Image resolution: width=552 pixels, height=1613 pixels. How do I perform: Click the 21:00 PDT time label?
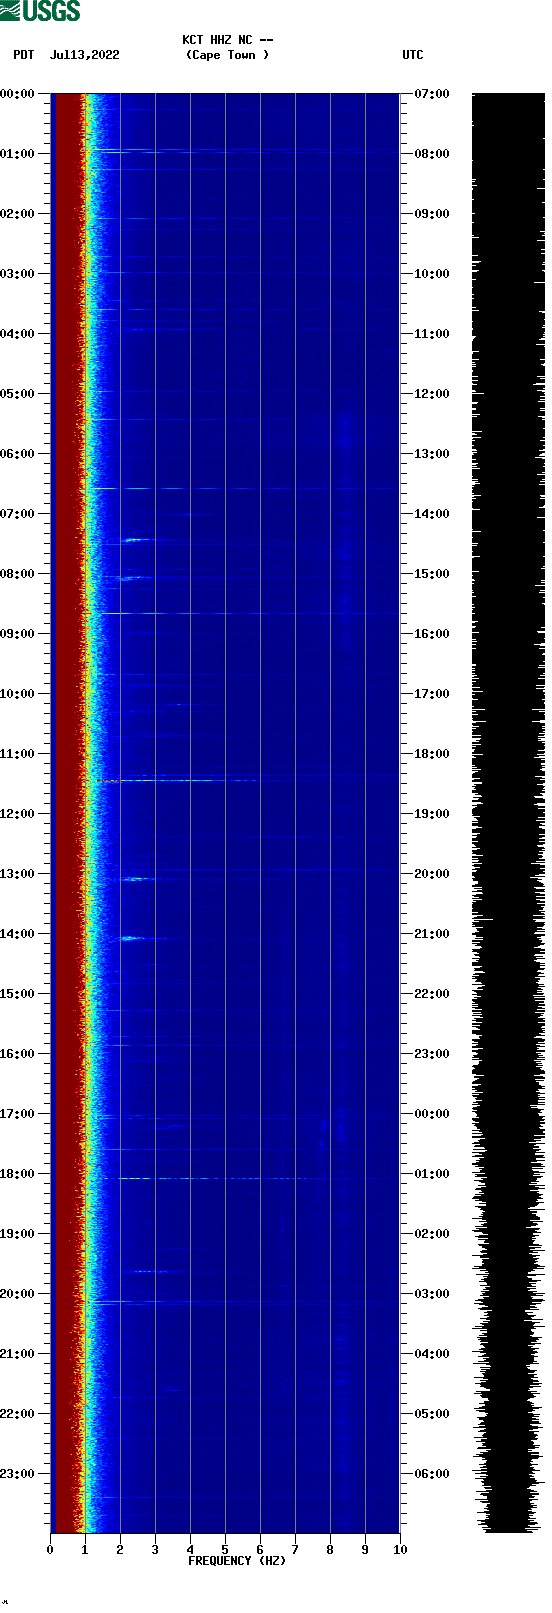pos(18,1354)
